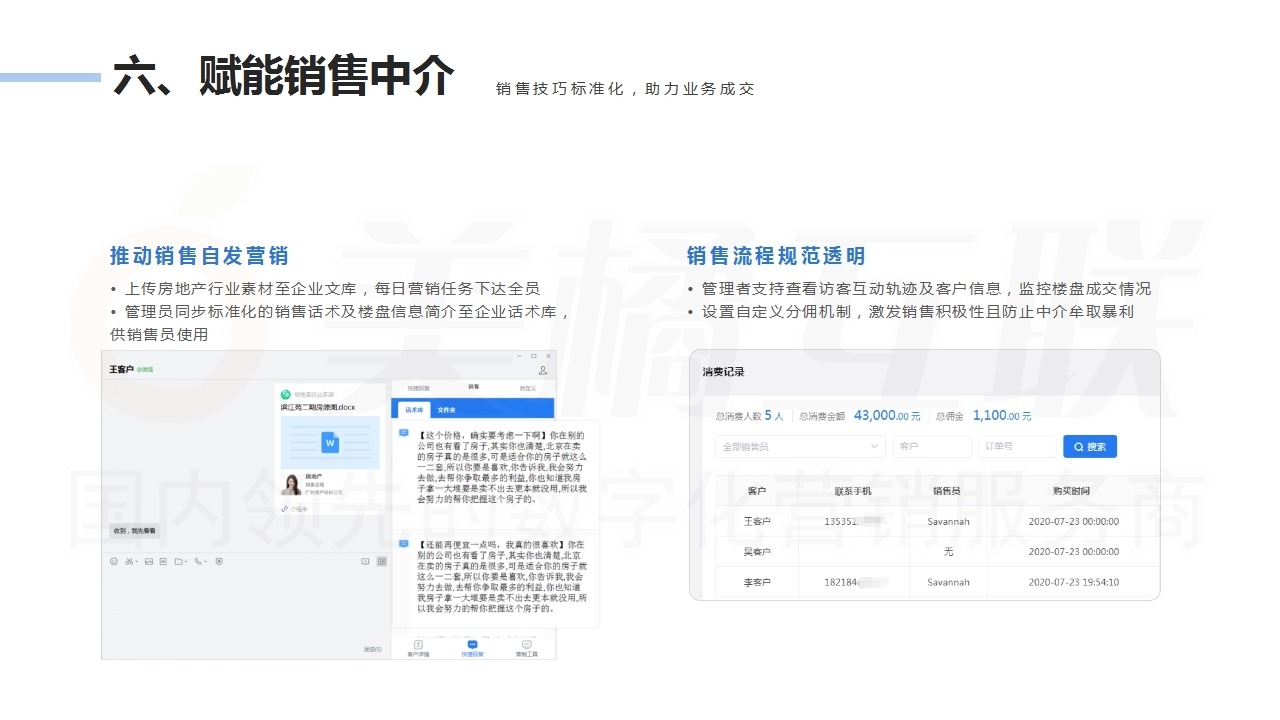Select the 自定义 tab in side panel
Image resolution: width=1280 pixels, height=720 pixels.
tap(528, 388)
